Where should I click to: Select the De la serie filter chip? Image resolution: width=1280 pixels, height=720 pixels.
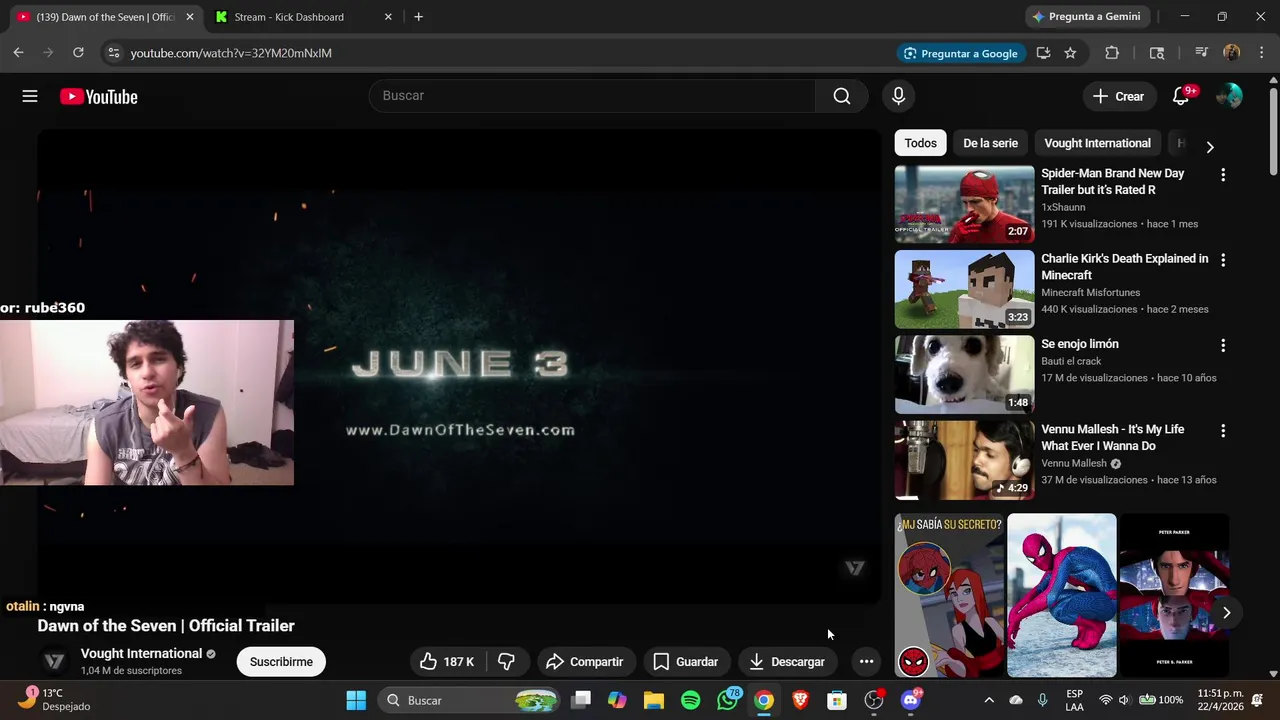(990, 143)
